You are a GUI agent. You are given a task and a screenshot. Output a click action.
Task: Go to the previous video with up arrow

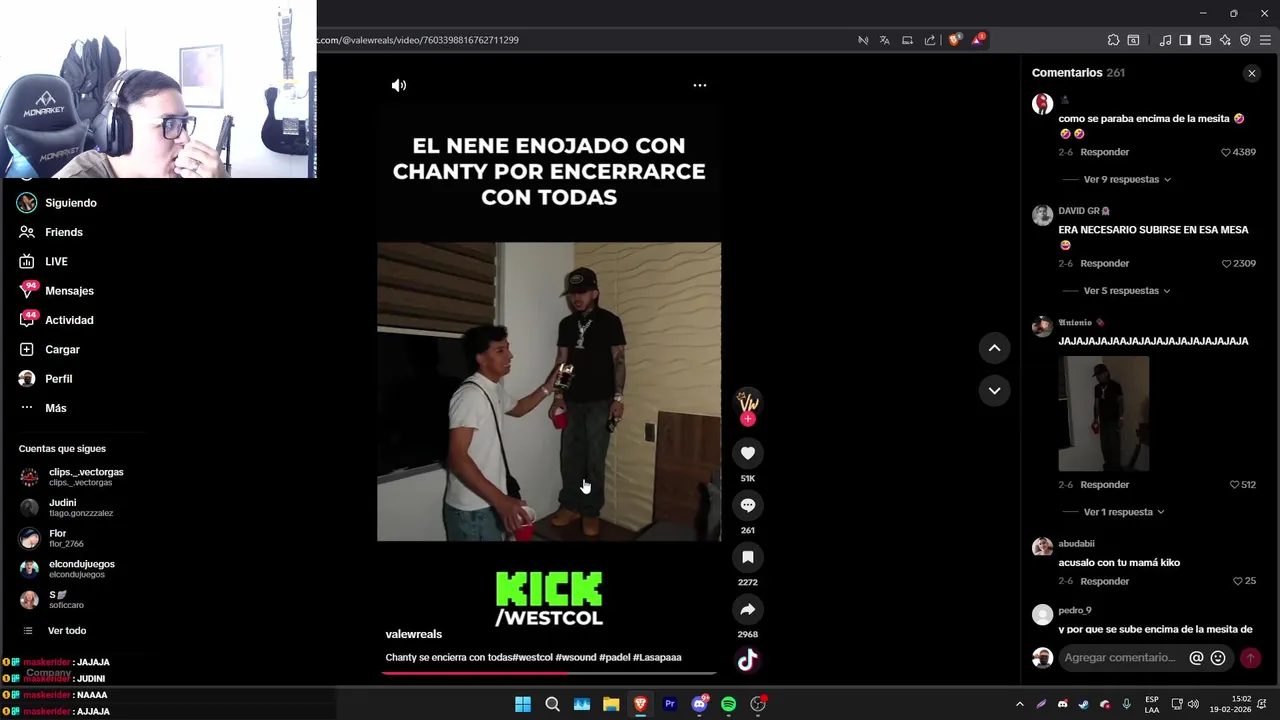click(x=994, y=348)
